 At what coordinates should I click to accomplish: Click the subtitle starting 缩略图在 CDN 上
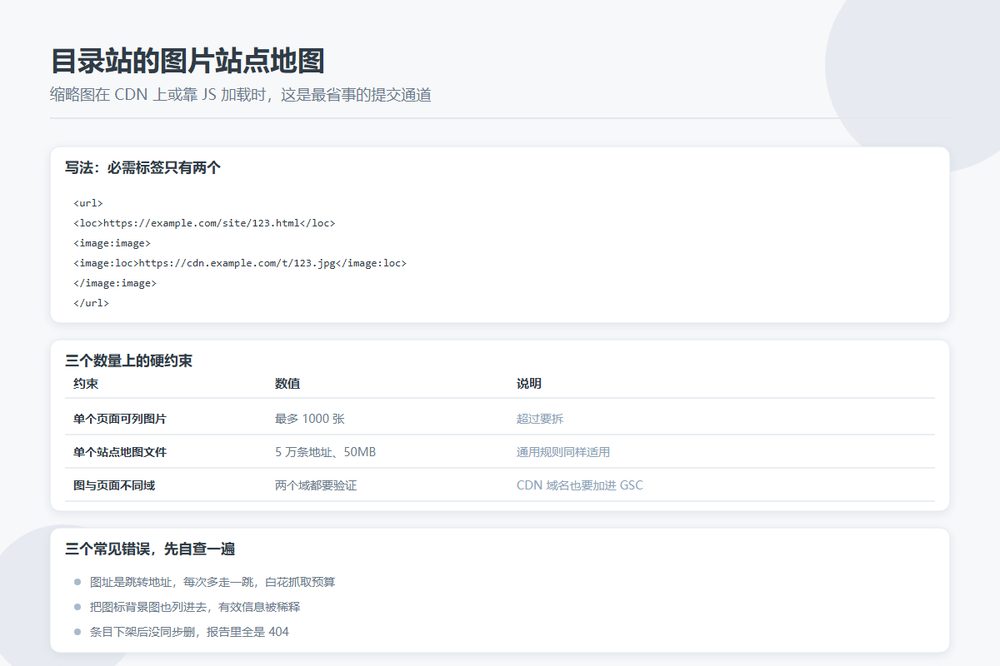click(240, 95)
